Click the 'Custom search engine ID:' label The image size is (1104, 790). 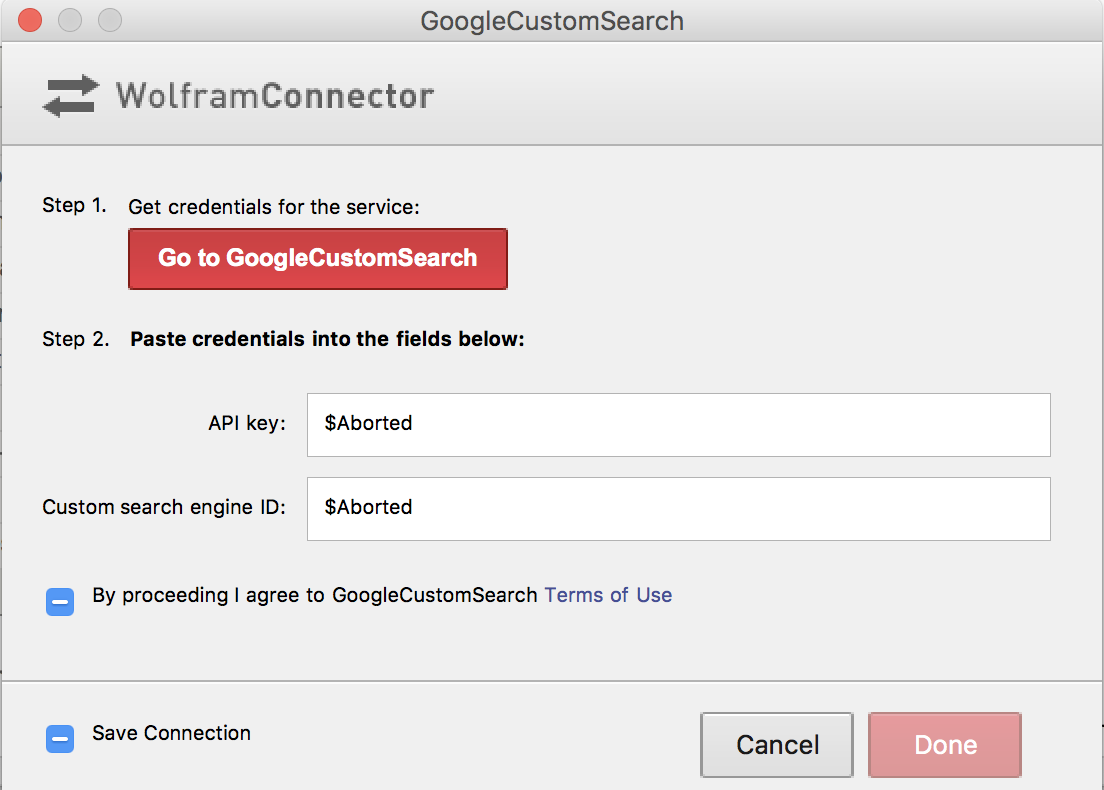pos(164,507)
